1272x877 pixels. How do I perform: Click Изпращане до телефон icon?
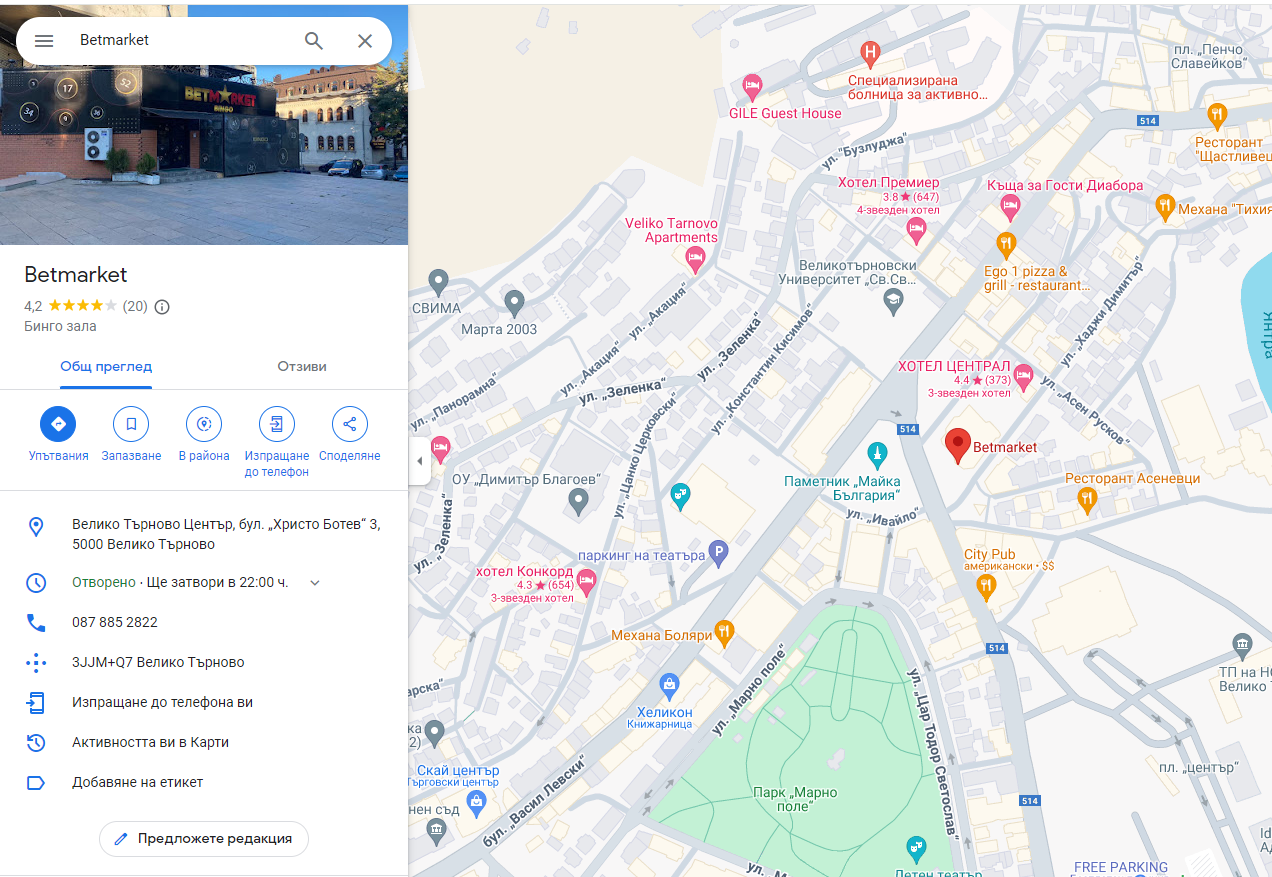pyautogui.click(x=276, y=424)
